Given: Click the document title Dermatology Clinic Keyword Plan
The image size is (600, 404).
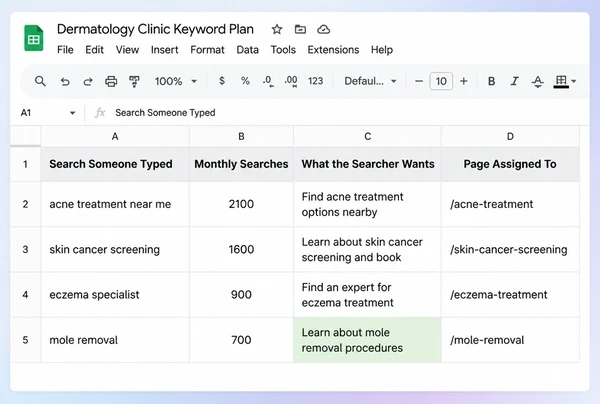Looking at the screenshot, I should [x=155, y=29].
